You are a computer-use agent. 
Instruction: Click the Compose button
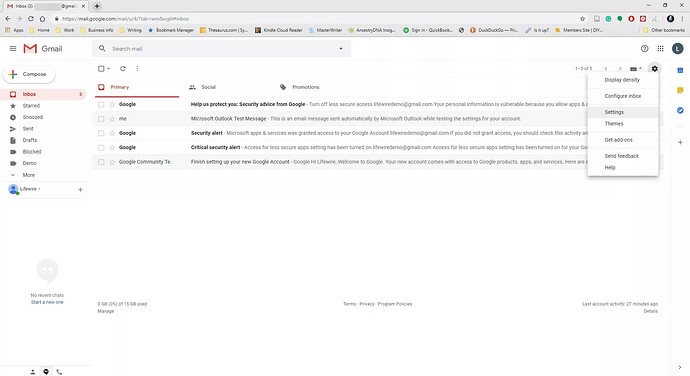pos(29,74)
